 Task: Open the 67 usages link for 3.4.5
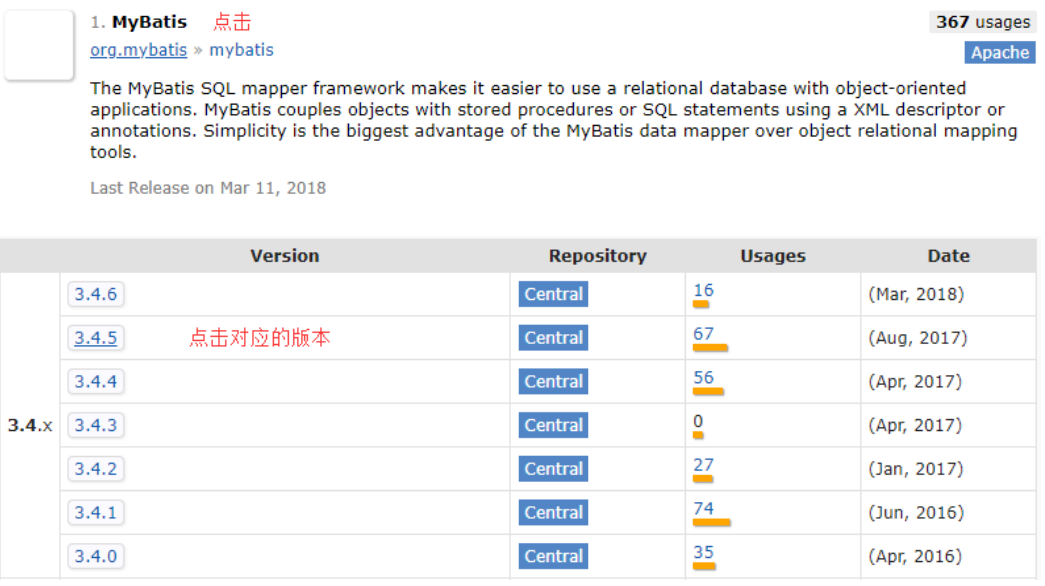tap(703, 334)
